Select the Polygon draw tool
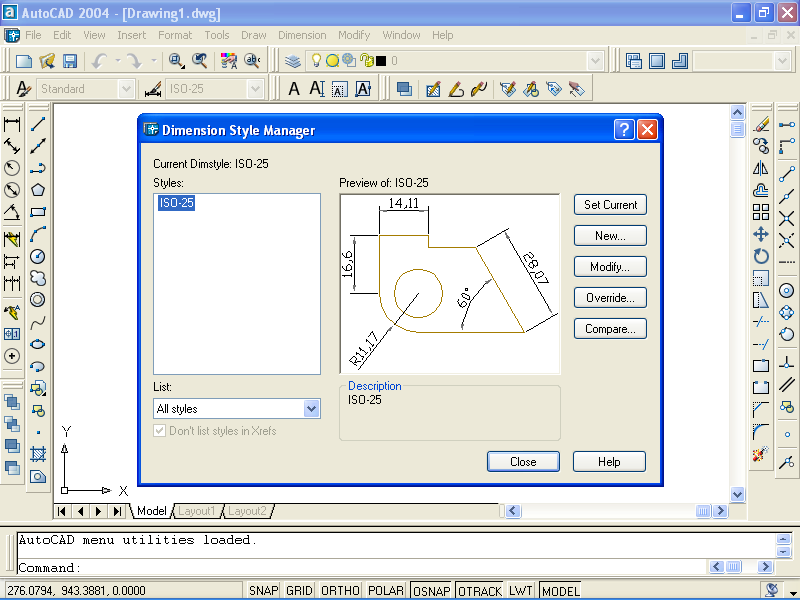Viewport: 800px width, 600px height. (38, 190)
